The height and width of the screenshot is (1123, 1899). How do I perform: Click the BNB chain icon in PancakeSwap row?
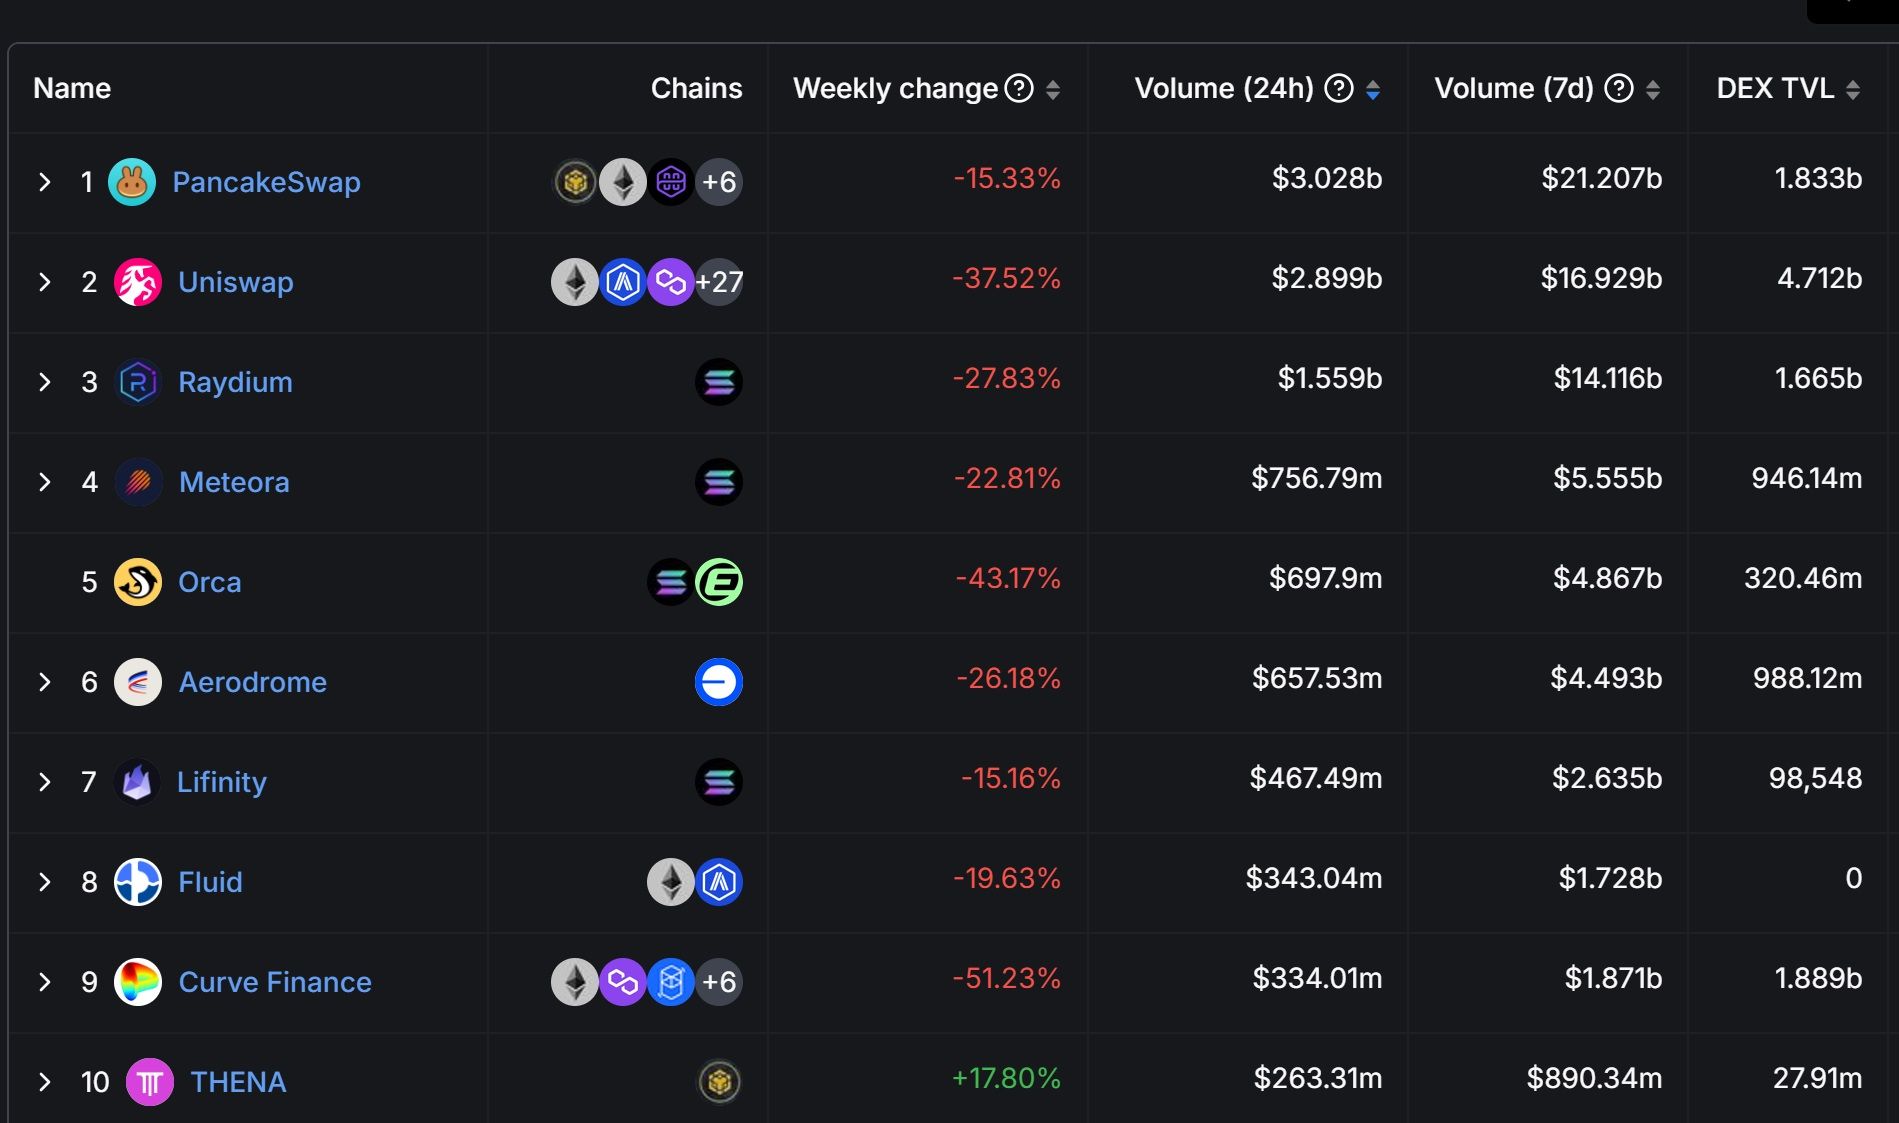coord(575,182)
